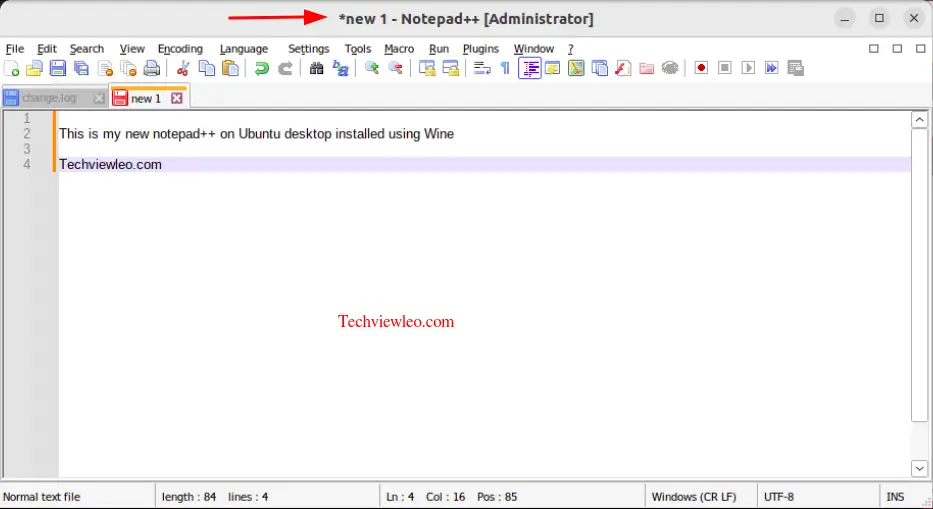The width and height of the screenshot is (933, 509).
Task: Start macro recording with red dot
Action: [701, 68]
